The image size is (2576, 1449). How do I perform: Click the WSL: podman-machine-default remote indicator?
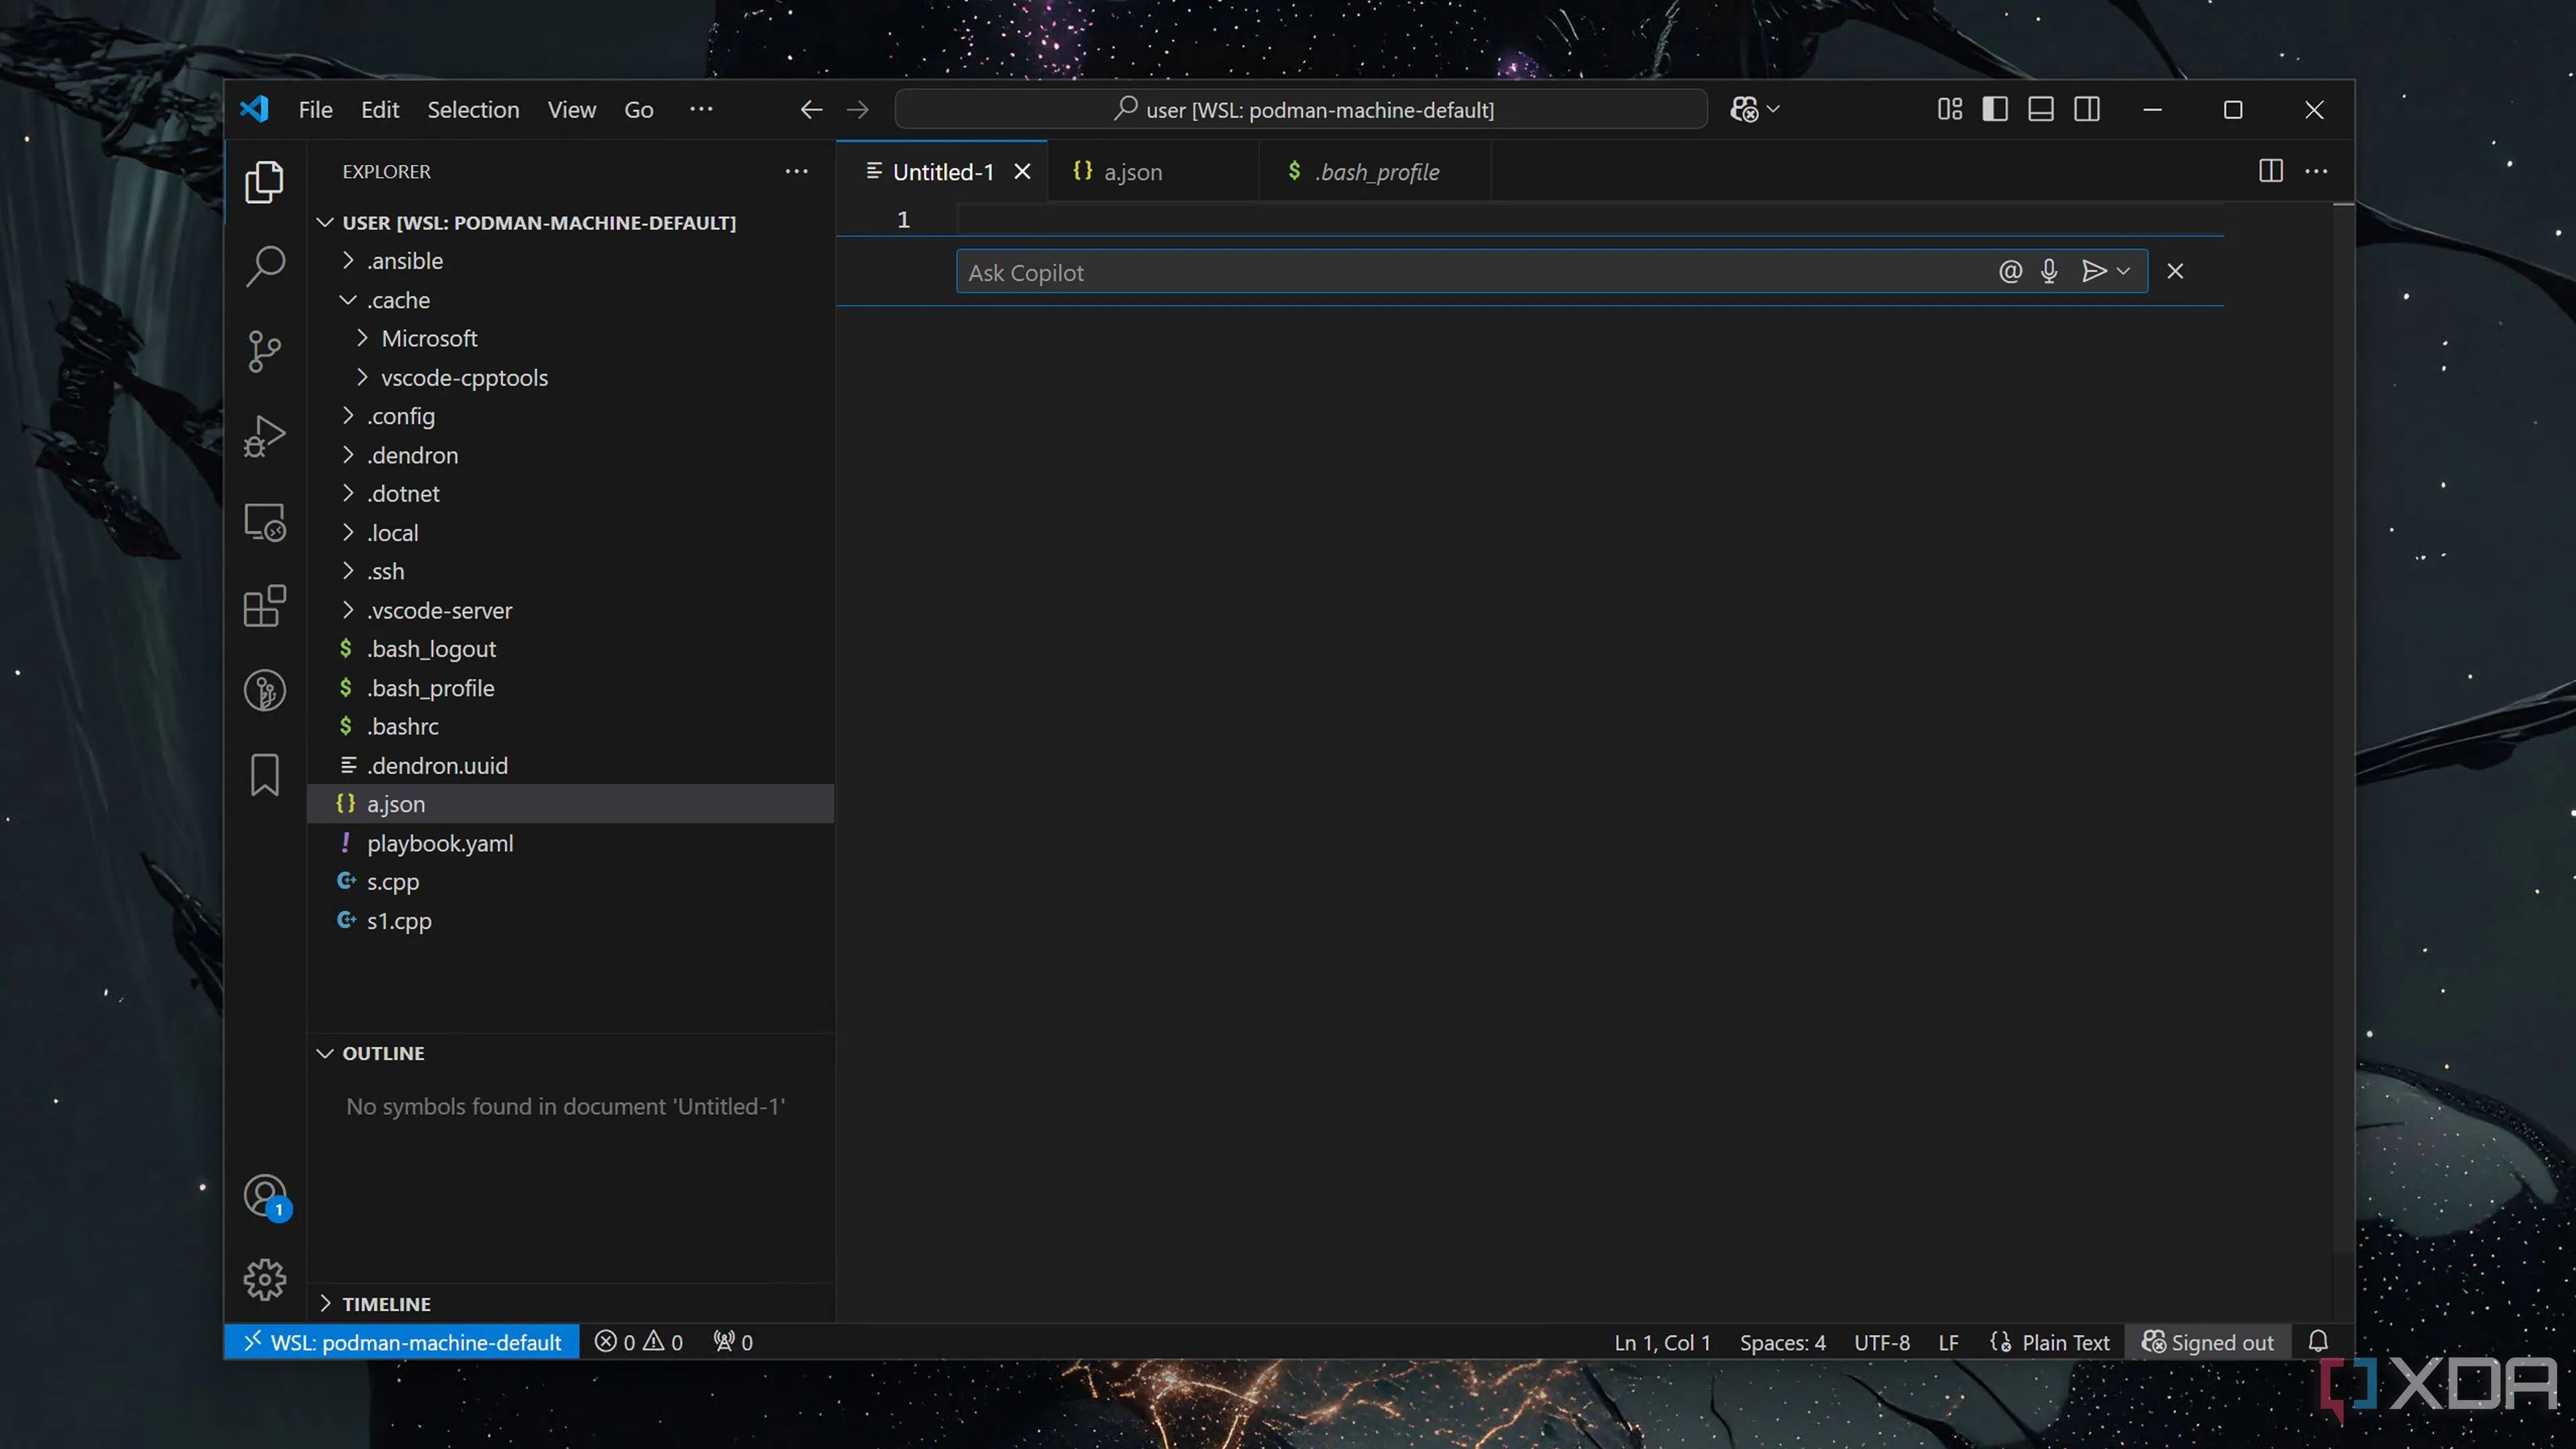coord(402,1342)
